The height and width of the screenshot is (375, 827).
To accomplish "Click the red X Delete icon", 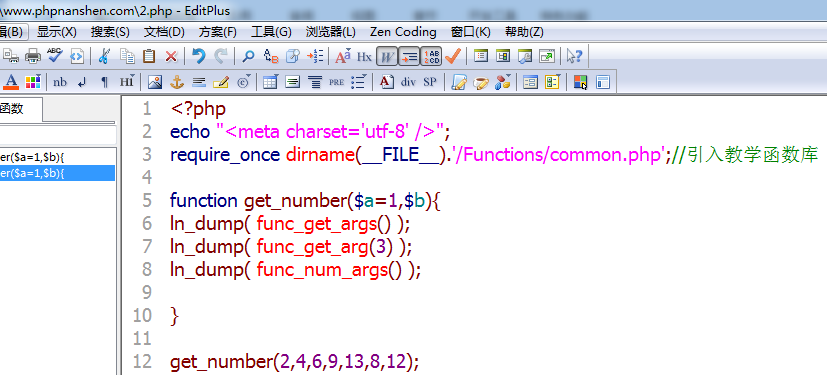I will tap(171, 56).
